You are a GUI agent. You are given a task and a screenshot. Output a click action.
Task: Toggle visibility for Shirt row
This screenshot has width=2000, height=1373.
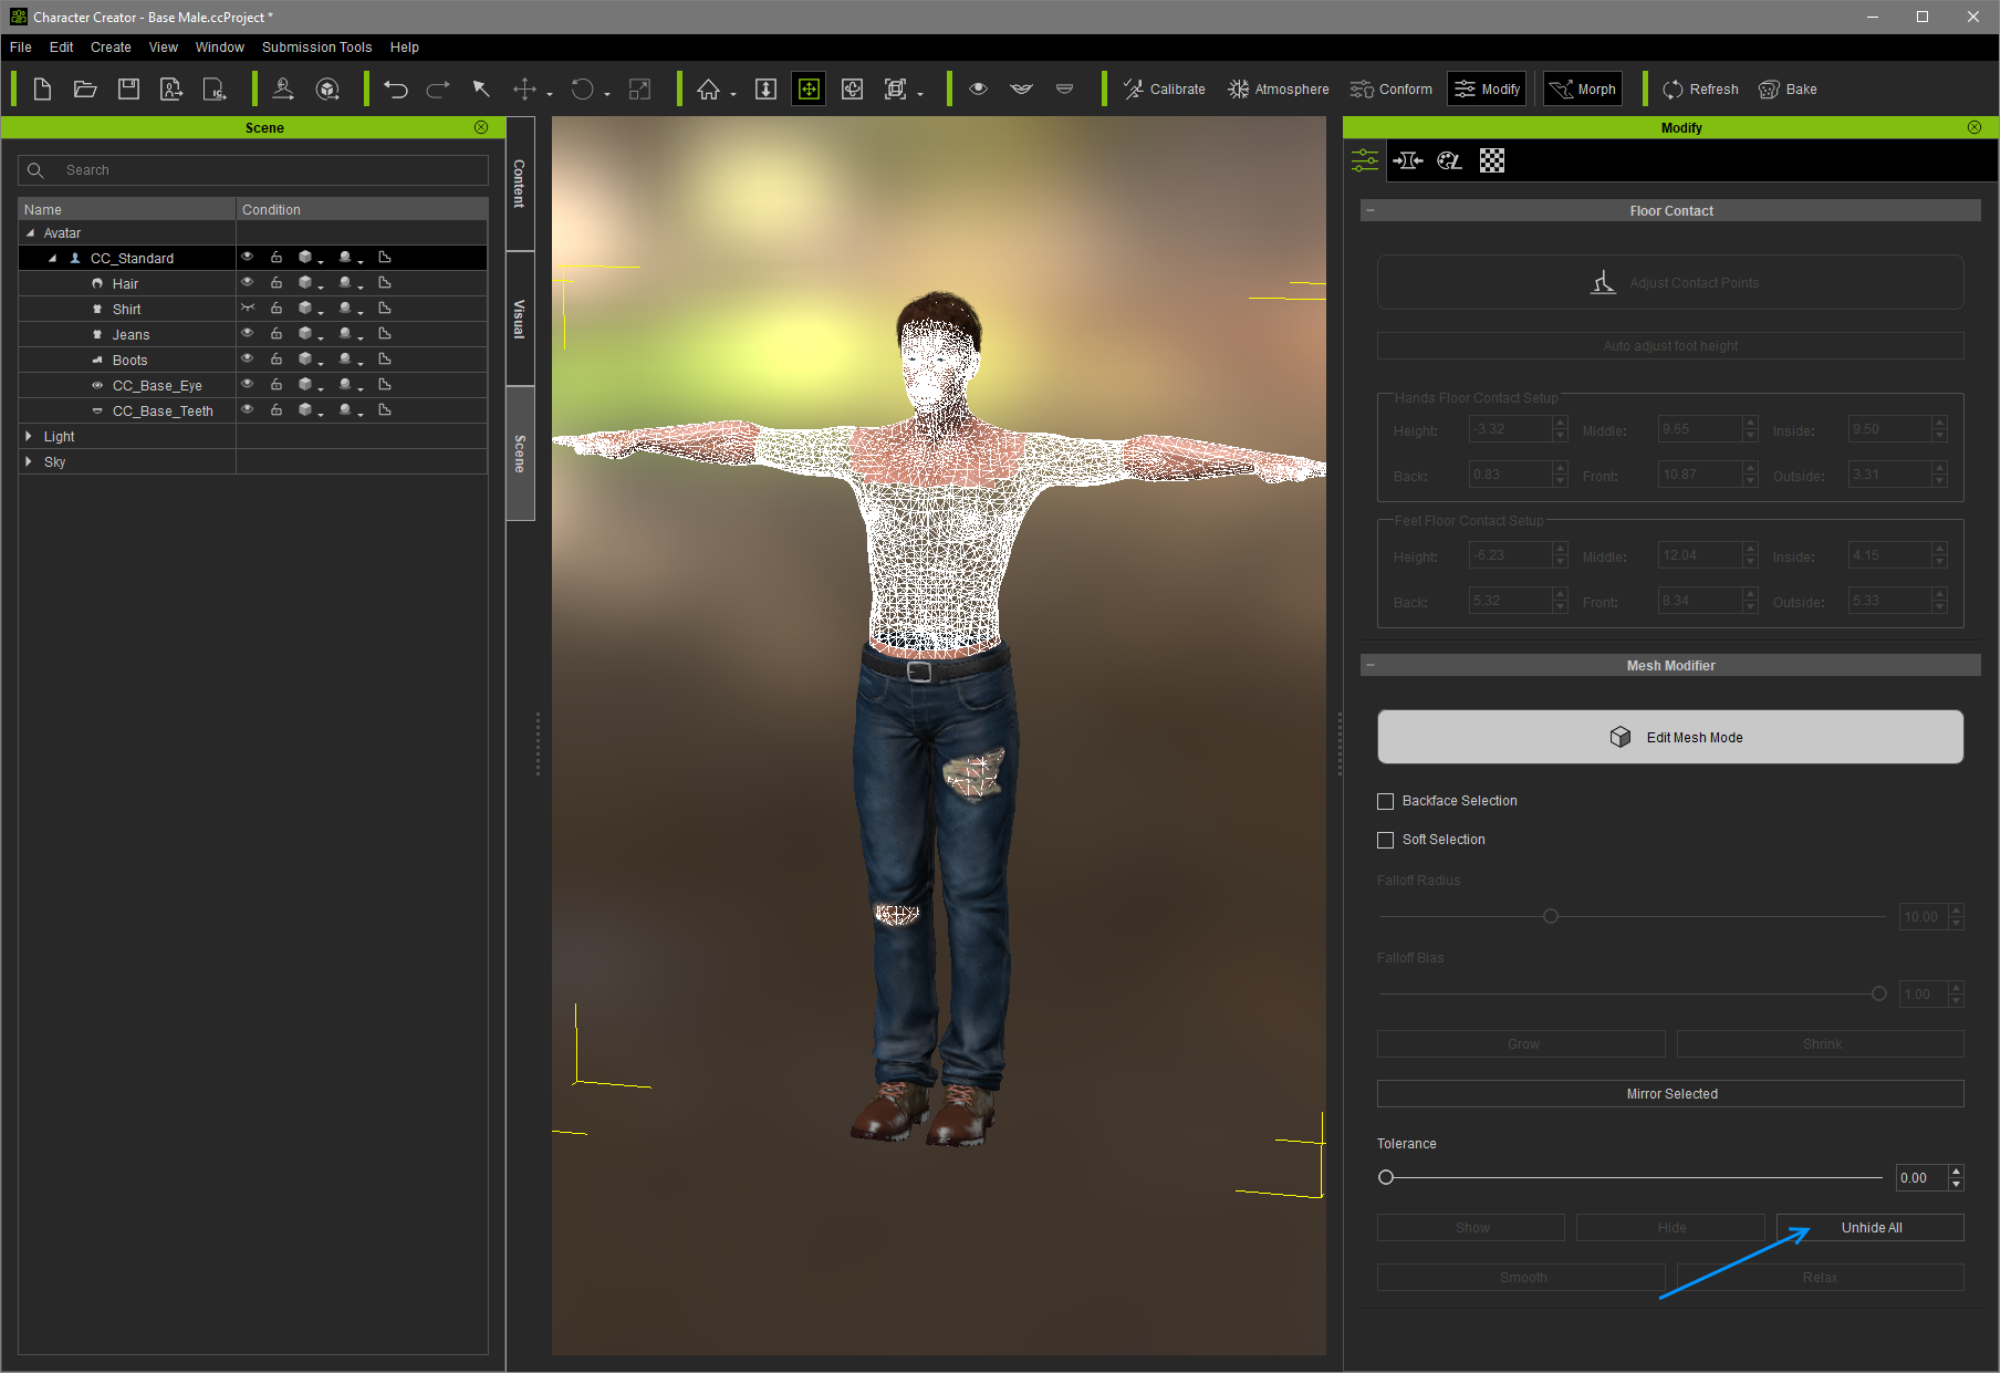coord(247,308)
